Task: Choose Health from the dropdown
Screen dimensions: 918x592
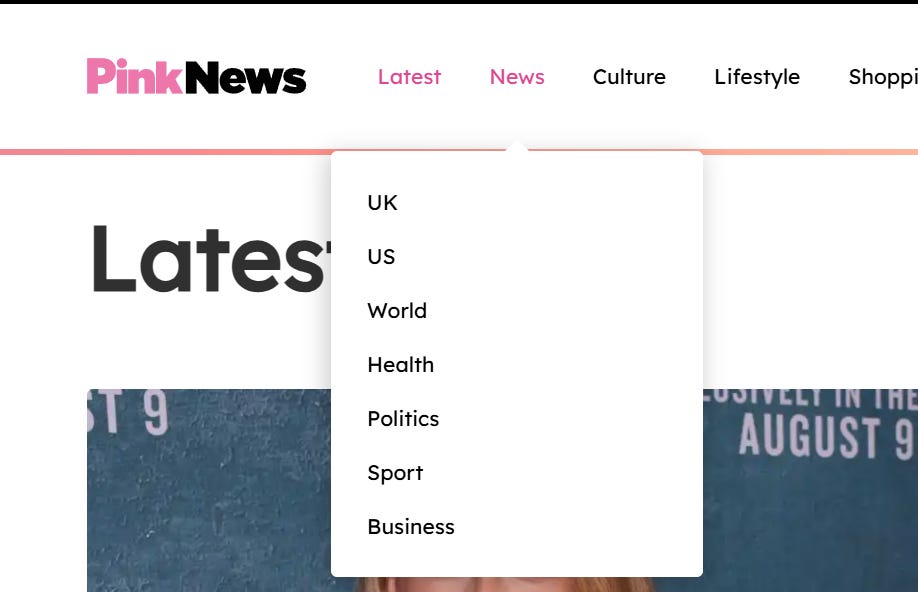Action: 400,365
